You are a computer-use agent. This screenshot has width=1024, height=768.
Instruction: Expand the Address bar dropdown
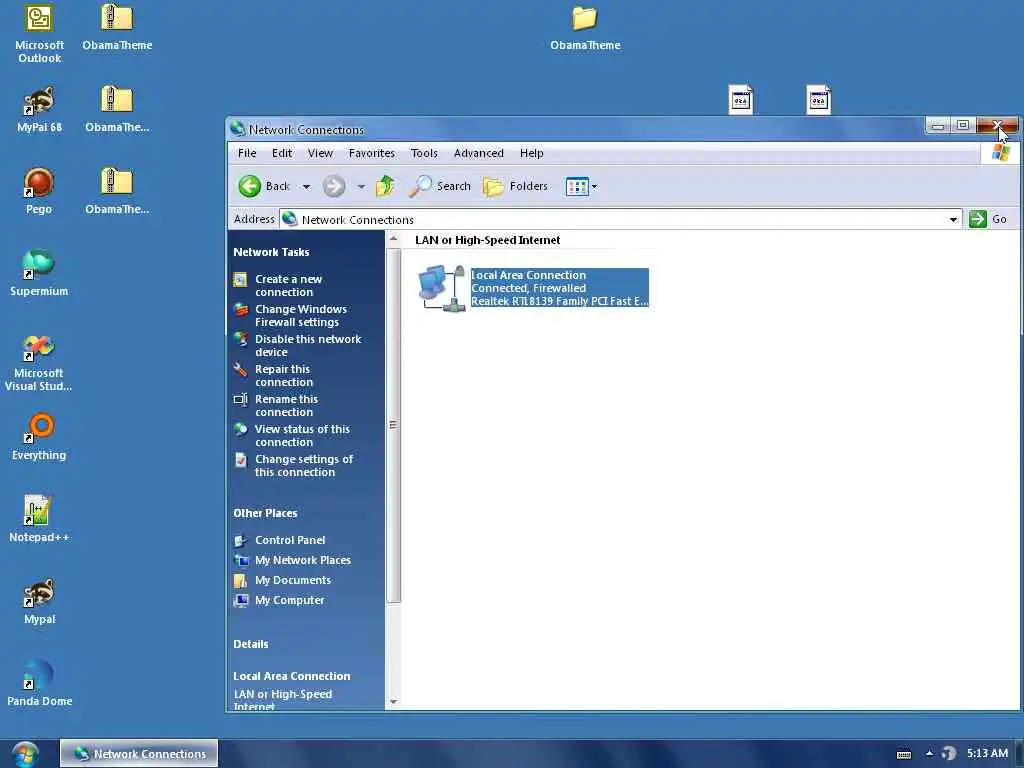953,219
